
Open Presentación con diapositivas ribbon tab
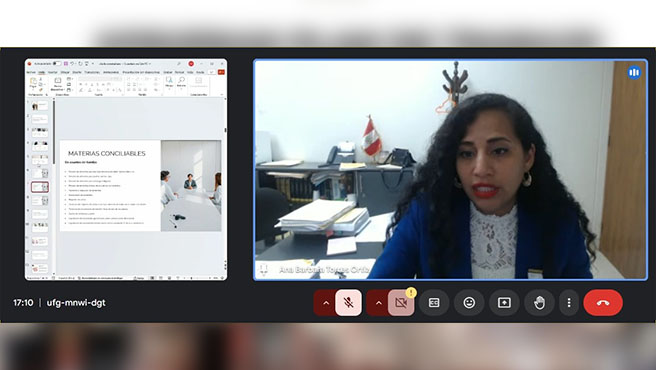[141, 72]
